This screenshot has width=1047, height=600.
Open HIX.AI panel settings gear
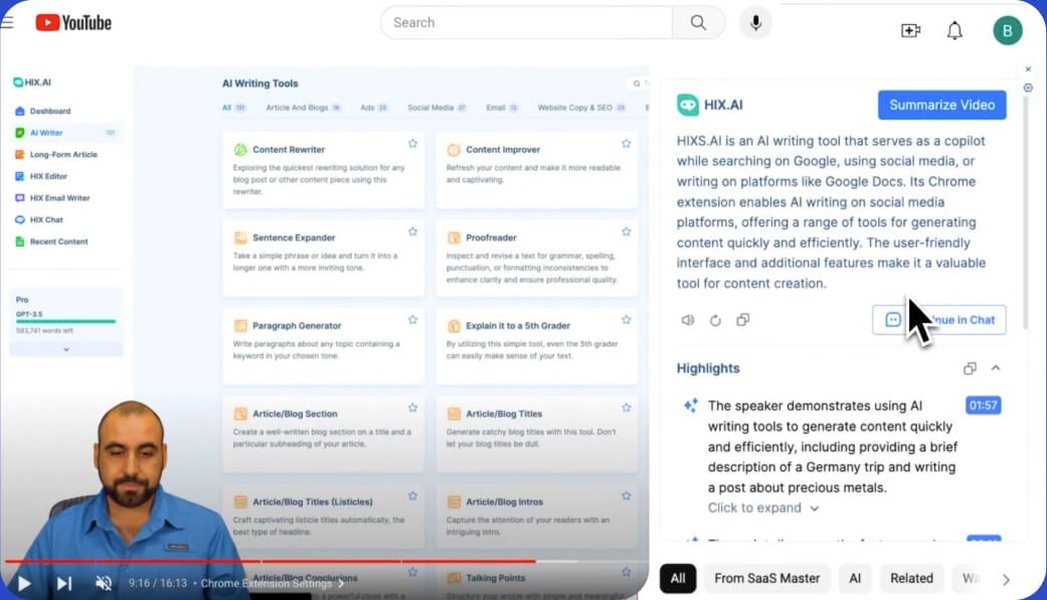click(x=1028, y=88)
